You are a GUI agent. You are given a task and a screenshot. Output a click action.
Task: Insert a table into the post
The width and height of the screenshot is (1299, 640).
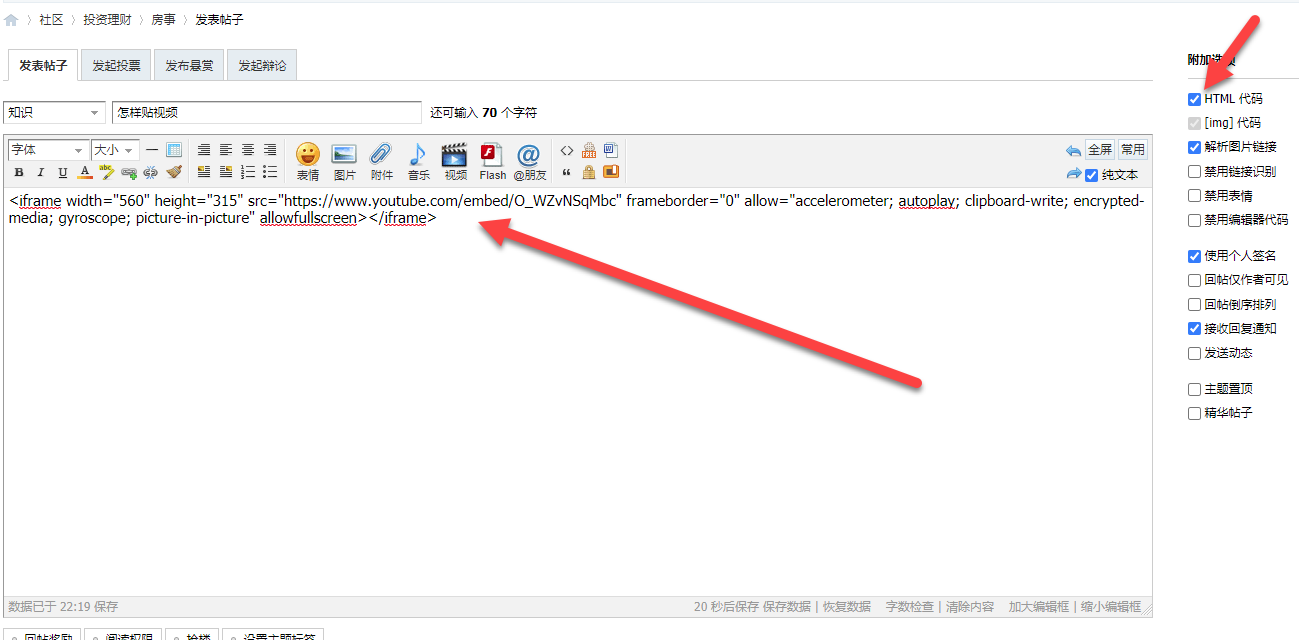(x=174, y=150)
